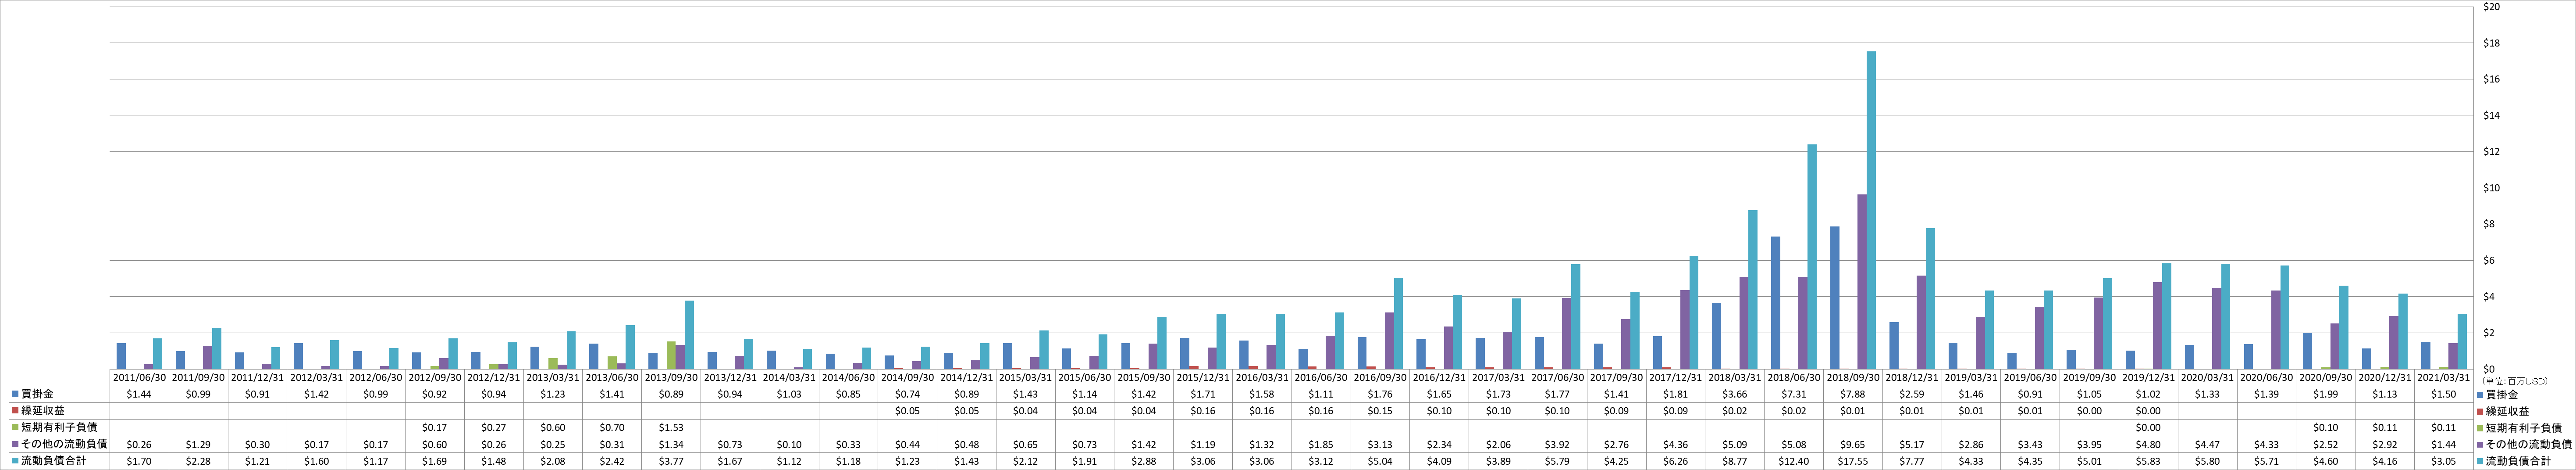This screenshot has height=470, width=2576.
Task: Select the 2013/09/30 date column header
Action: pos(671,378)
